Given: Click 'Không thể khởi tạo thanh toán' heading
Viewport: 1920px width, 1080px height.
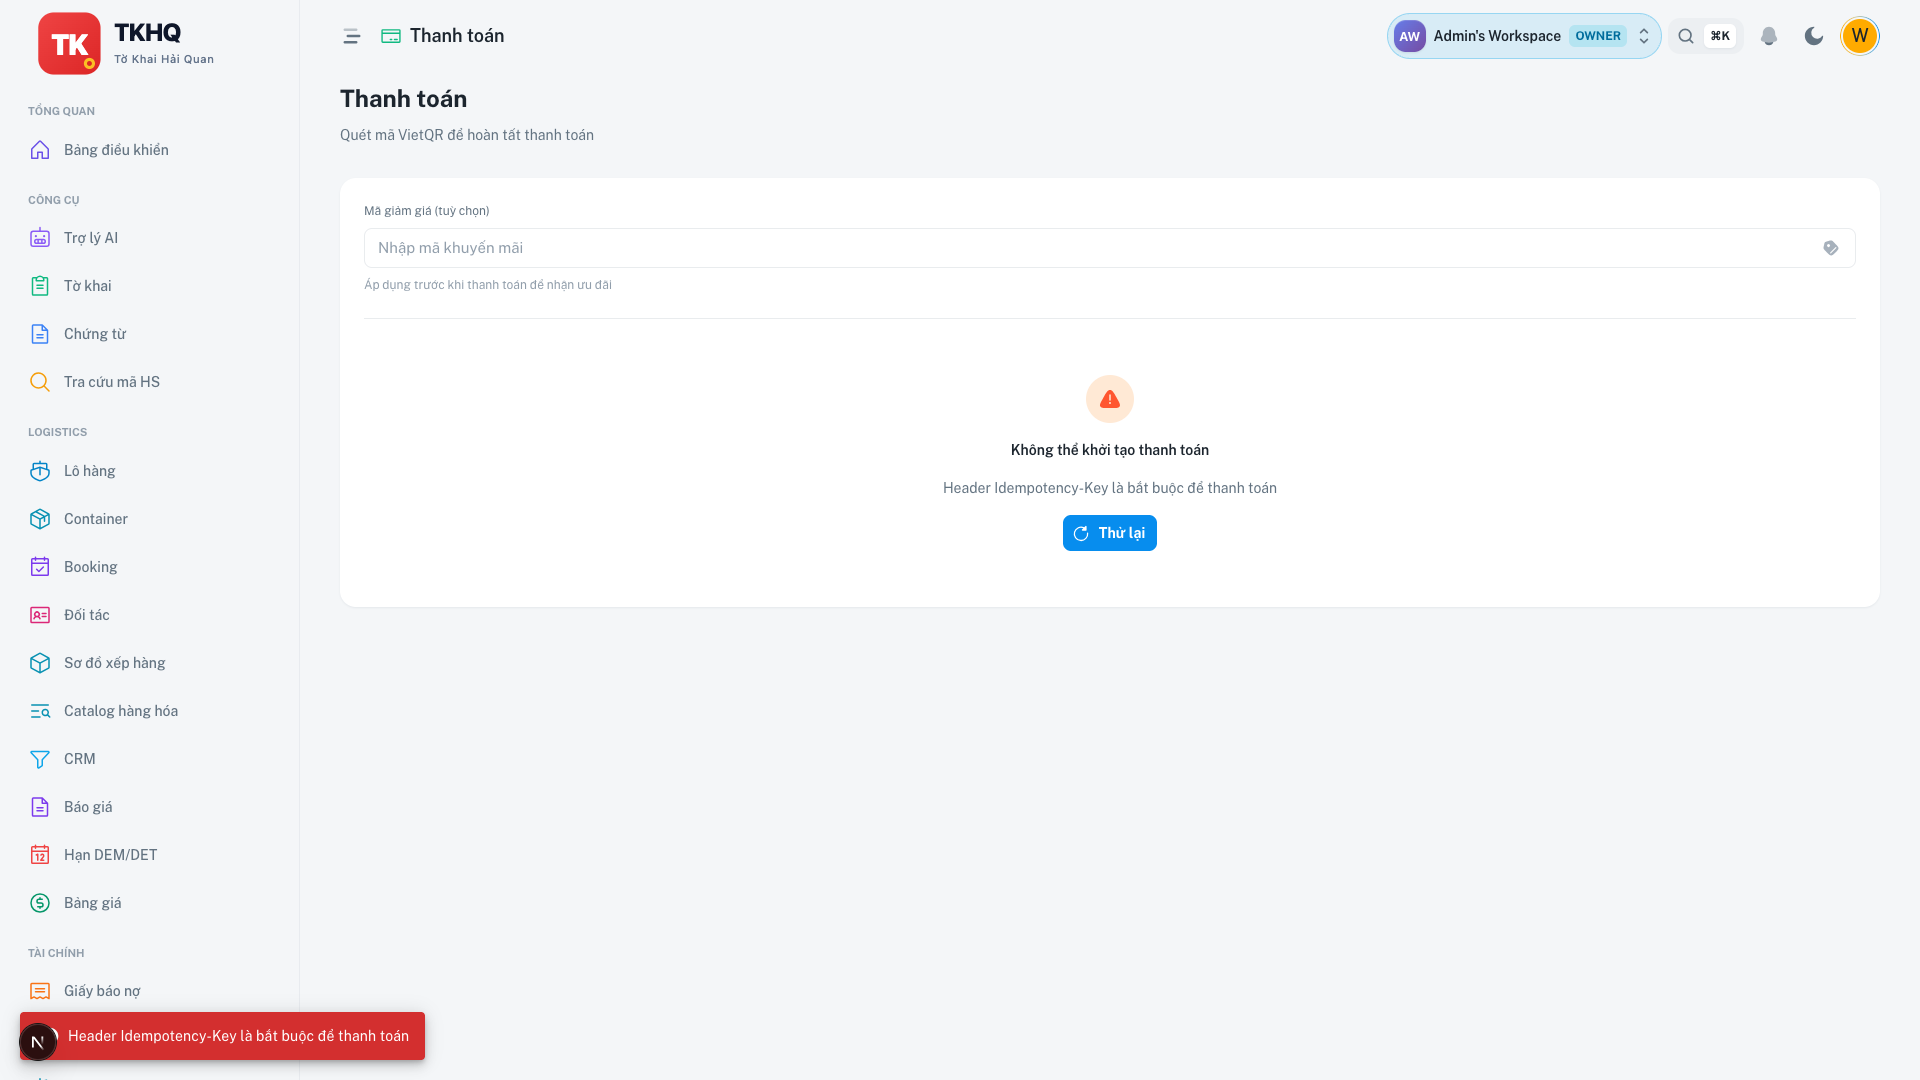Looking at the screenshot, I should point(1110,450).
